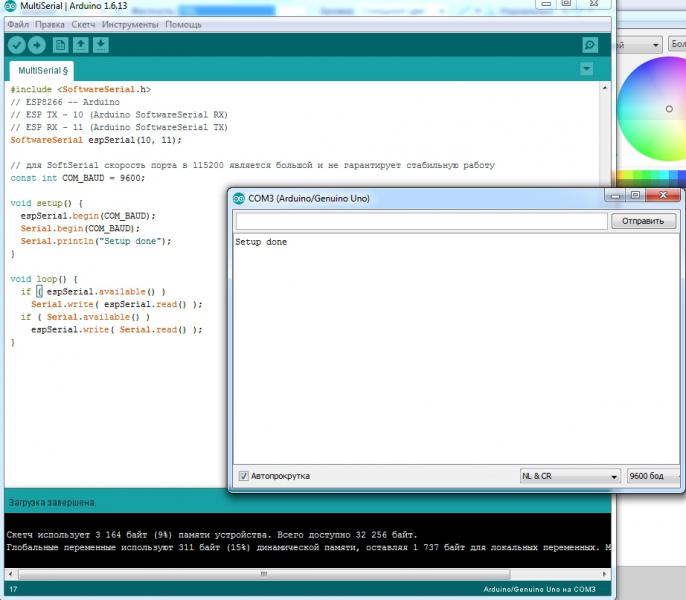Click the 'void setup() {' code line
The height and width of the screenshot is (600, 686).
(x=46, y=204)
